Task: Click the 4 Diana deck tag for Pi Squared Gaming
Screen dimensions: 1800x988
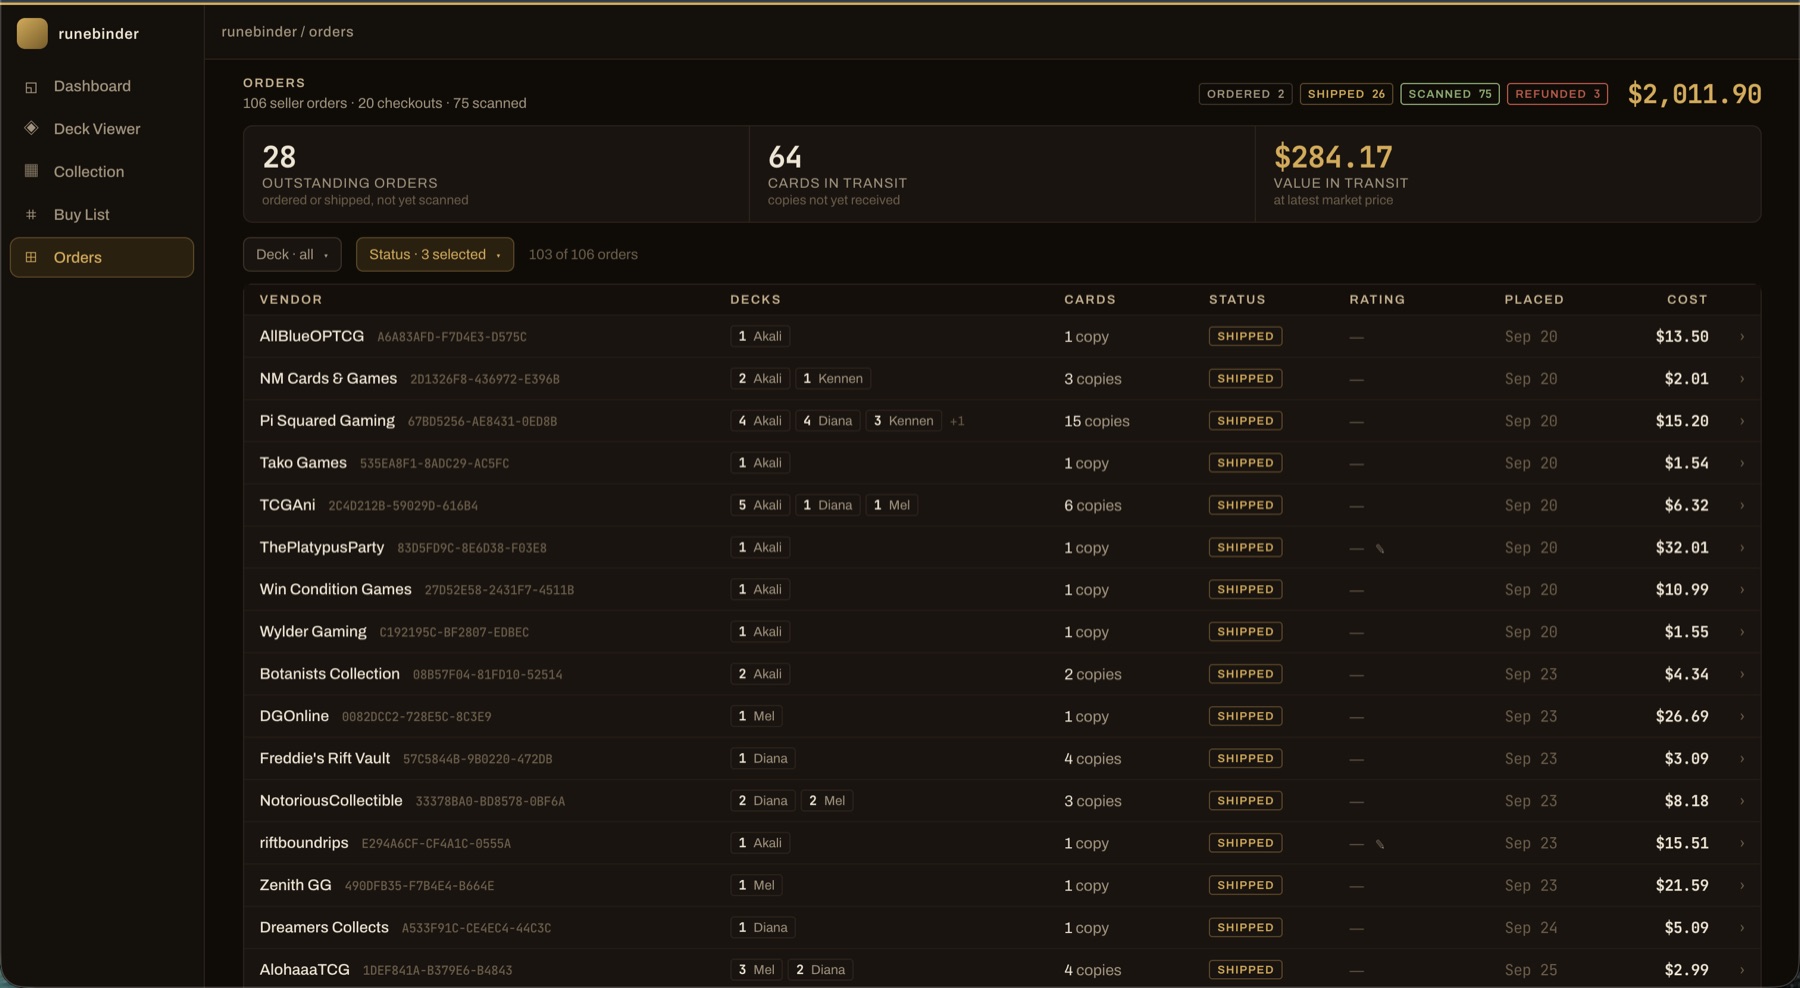Action: [x=828, y=421]
